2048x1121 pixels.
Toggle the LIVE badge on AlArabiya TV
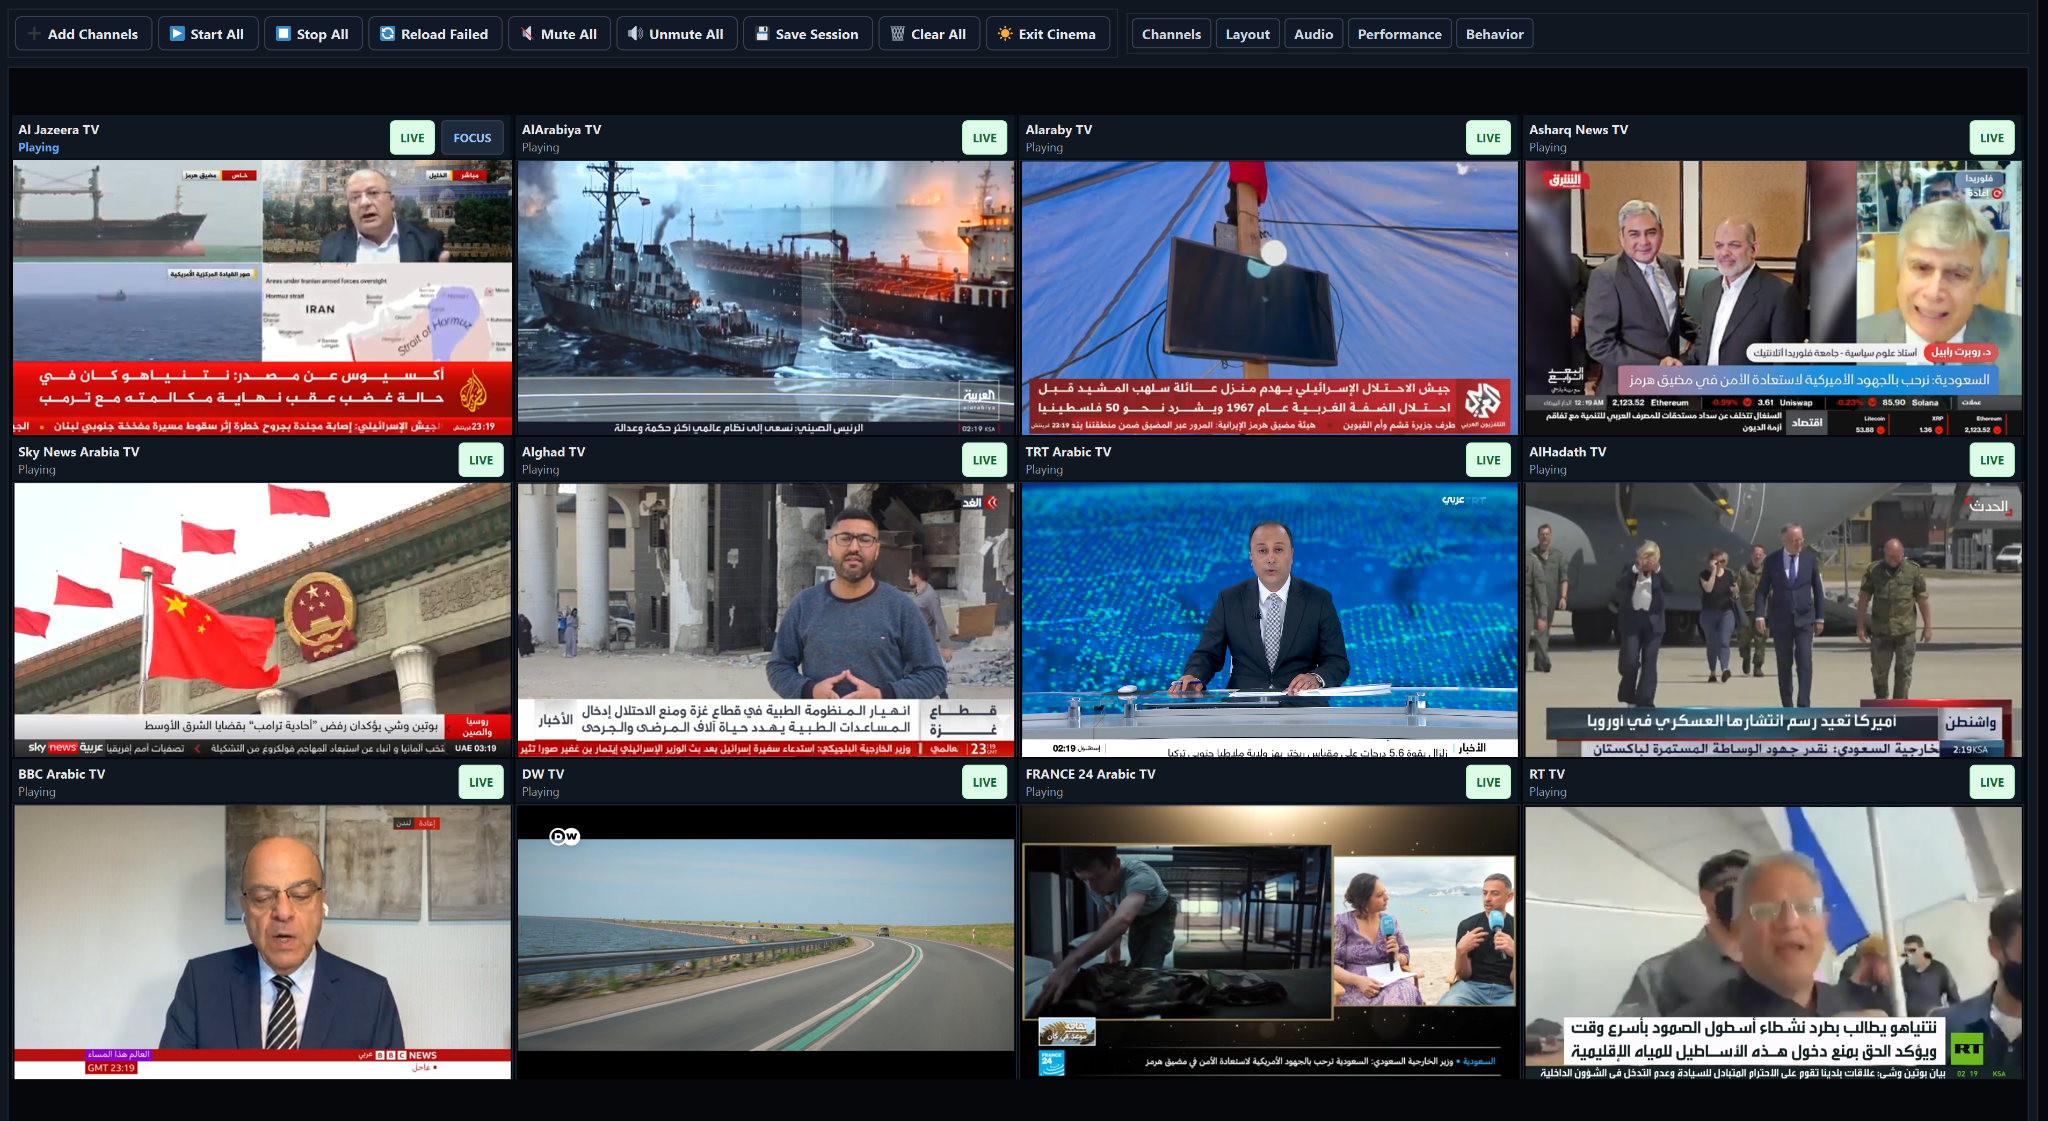pyautogui.click(x=984, y=138)
